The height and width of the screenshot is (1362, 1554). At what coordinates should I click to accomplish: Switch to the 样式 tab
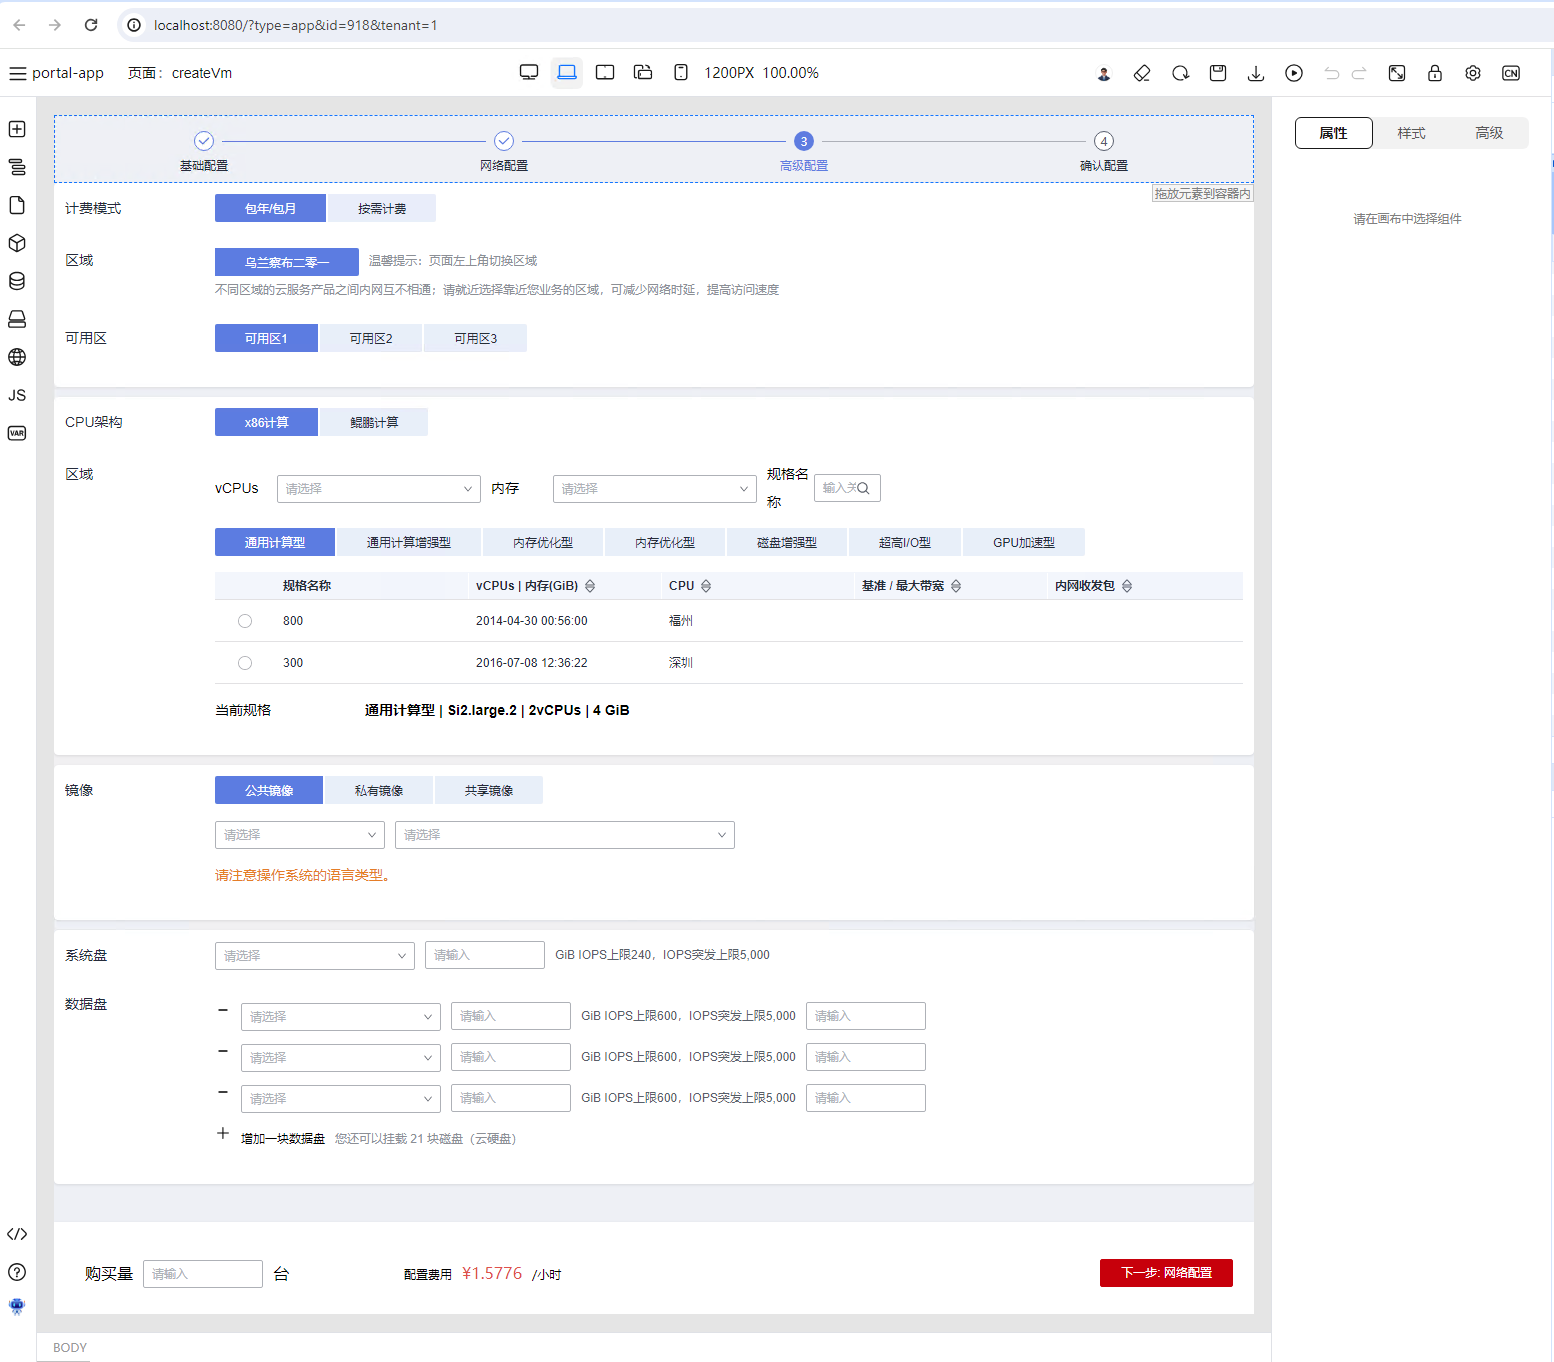1411,133
